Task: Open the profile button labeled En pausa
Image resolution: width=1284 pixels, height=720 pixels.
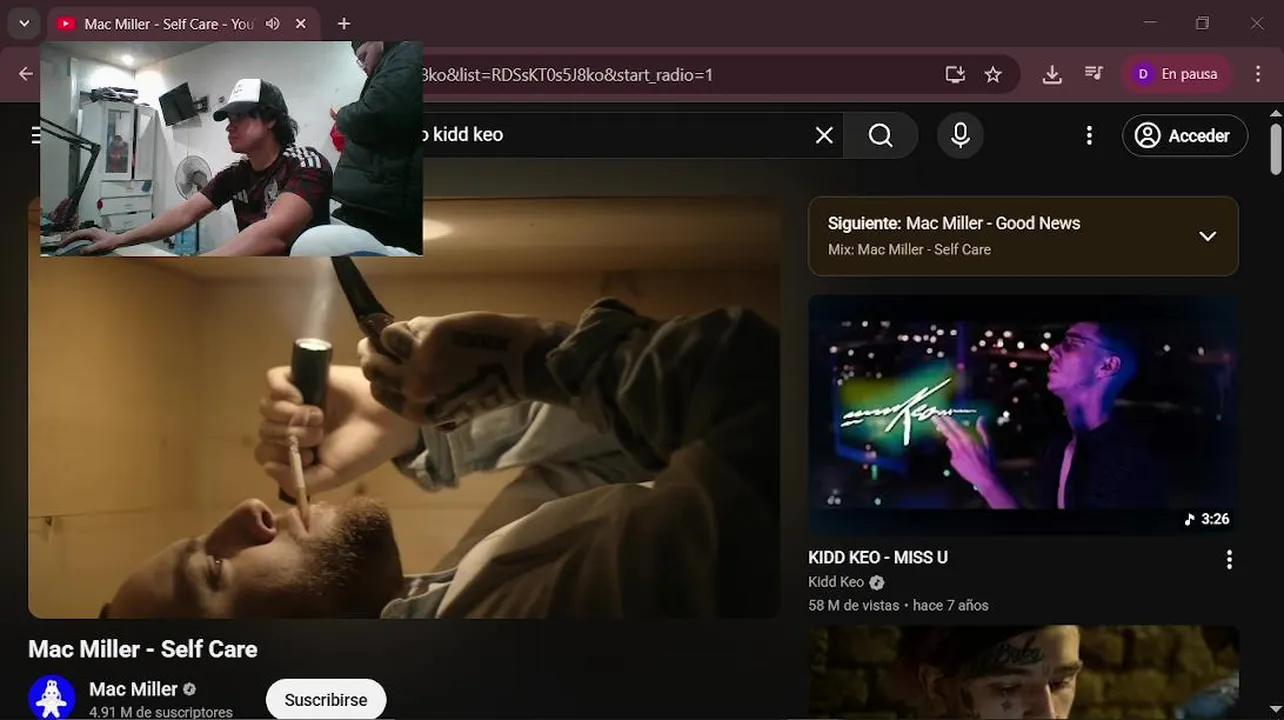Action: [x=1176, y=74]
